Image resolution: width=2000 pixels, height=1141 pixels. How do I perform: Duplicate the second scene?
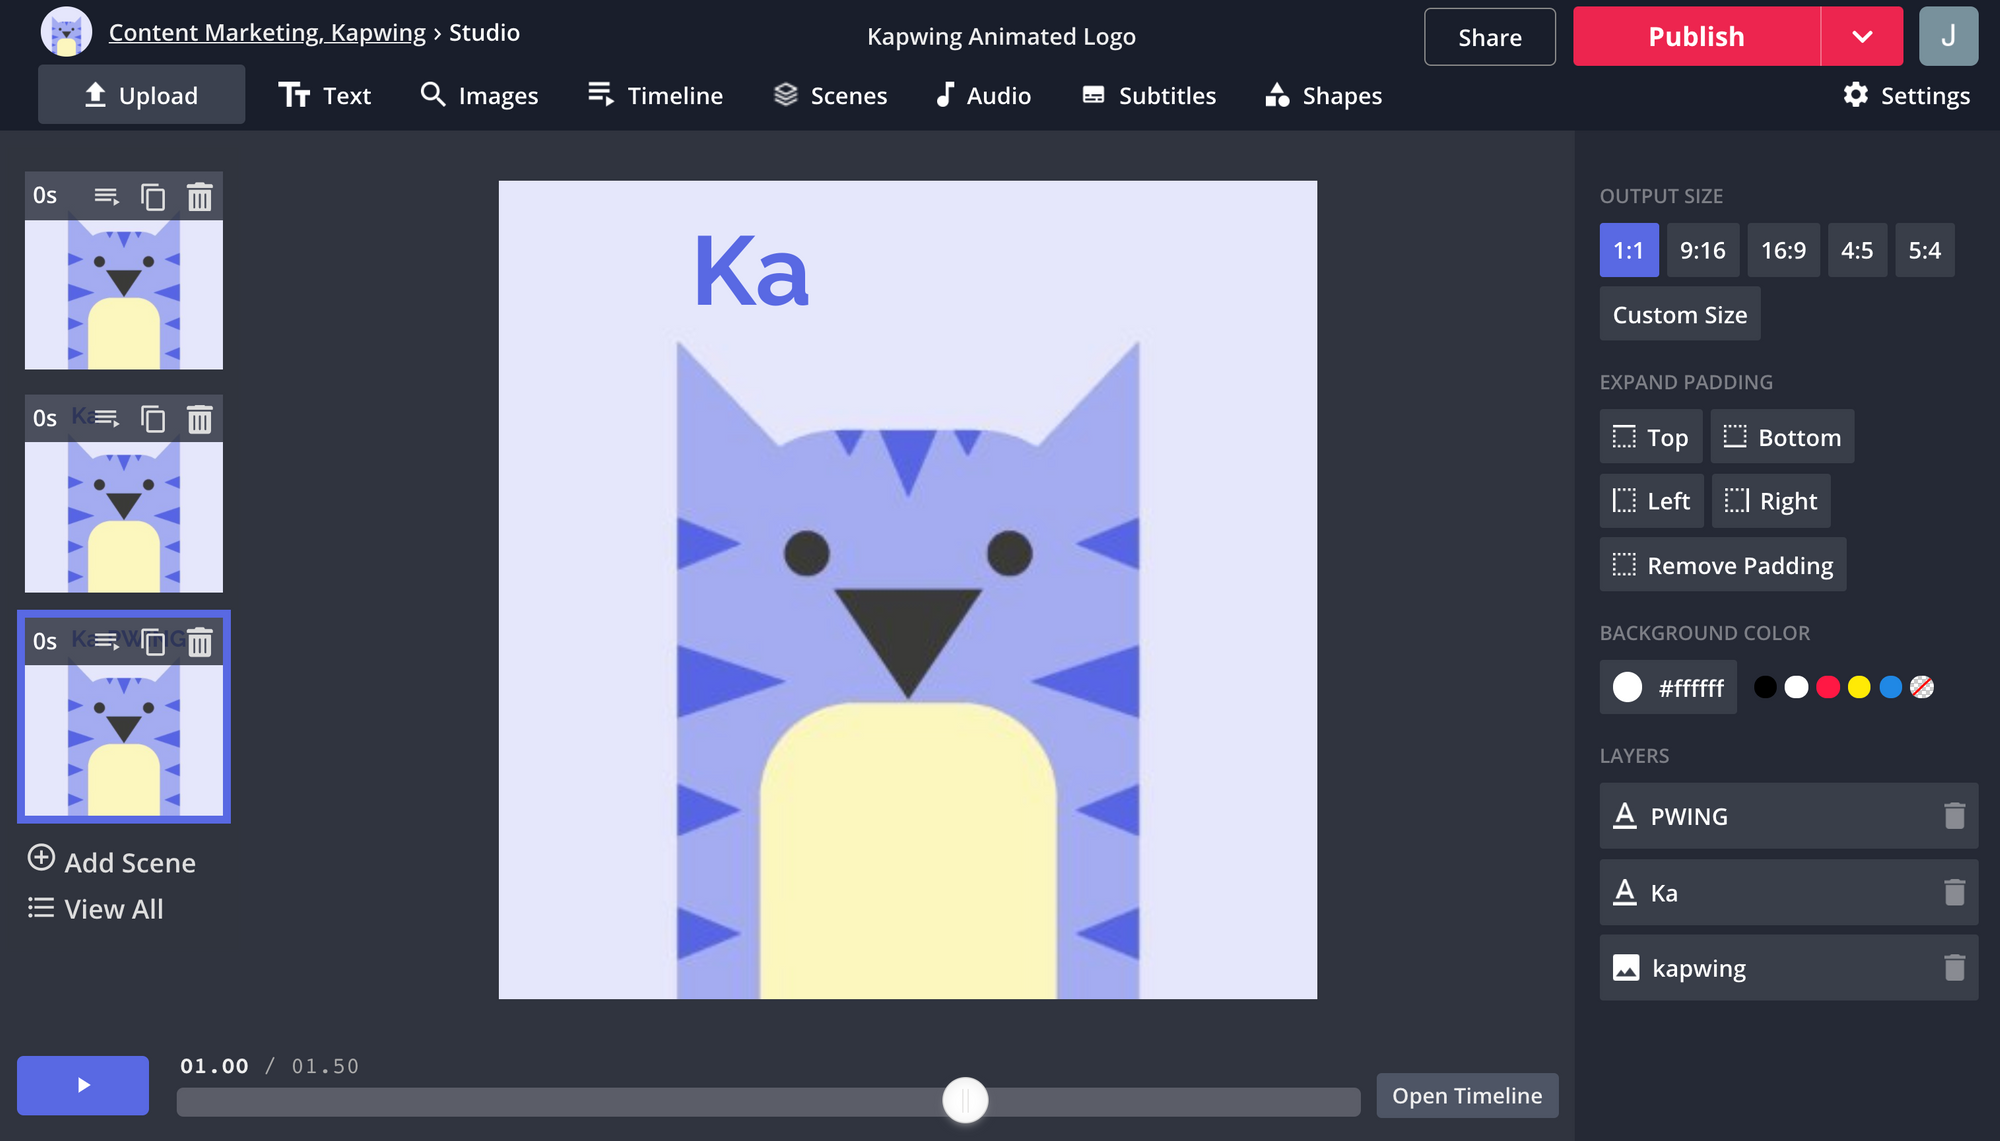tap(153, 419)
